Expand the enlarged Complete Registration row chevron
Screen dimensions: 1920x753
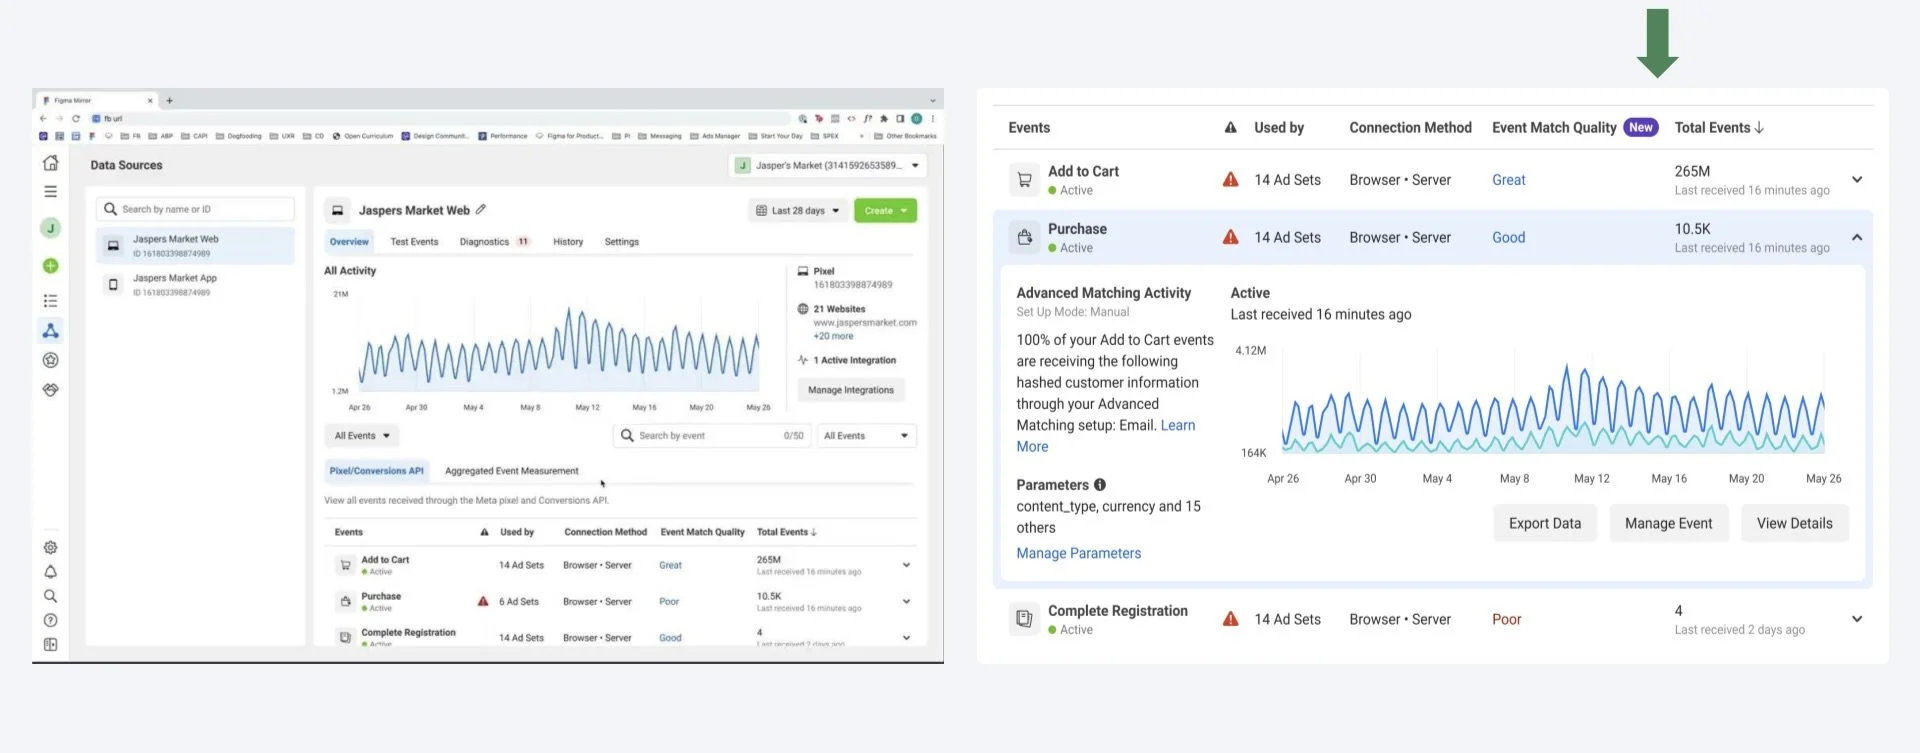[x=1857, y=619]
